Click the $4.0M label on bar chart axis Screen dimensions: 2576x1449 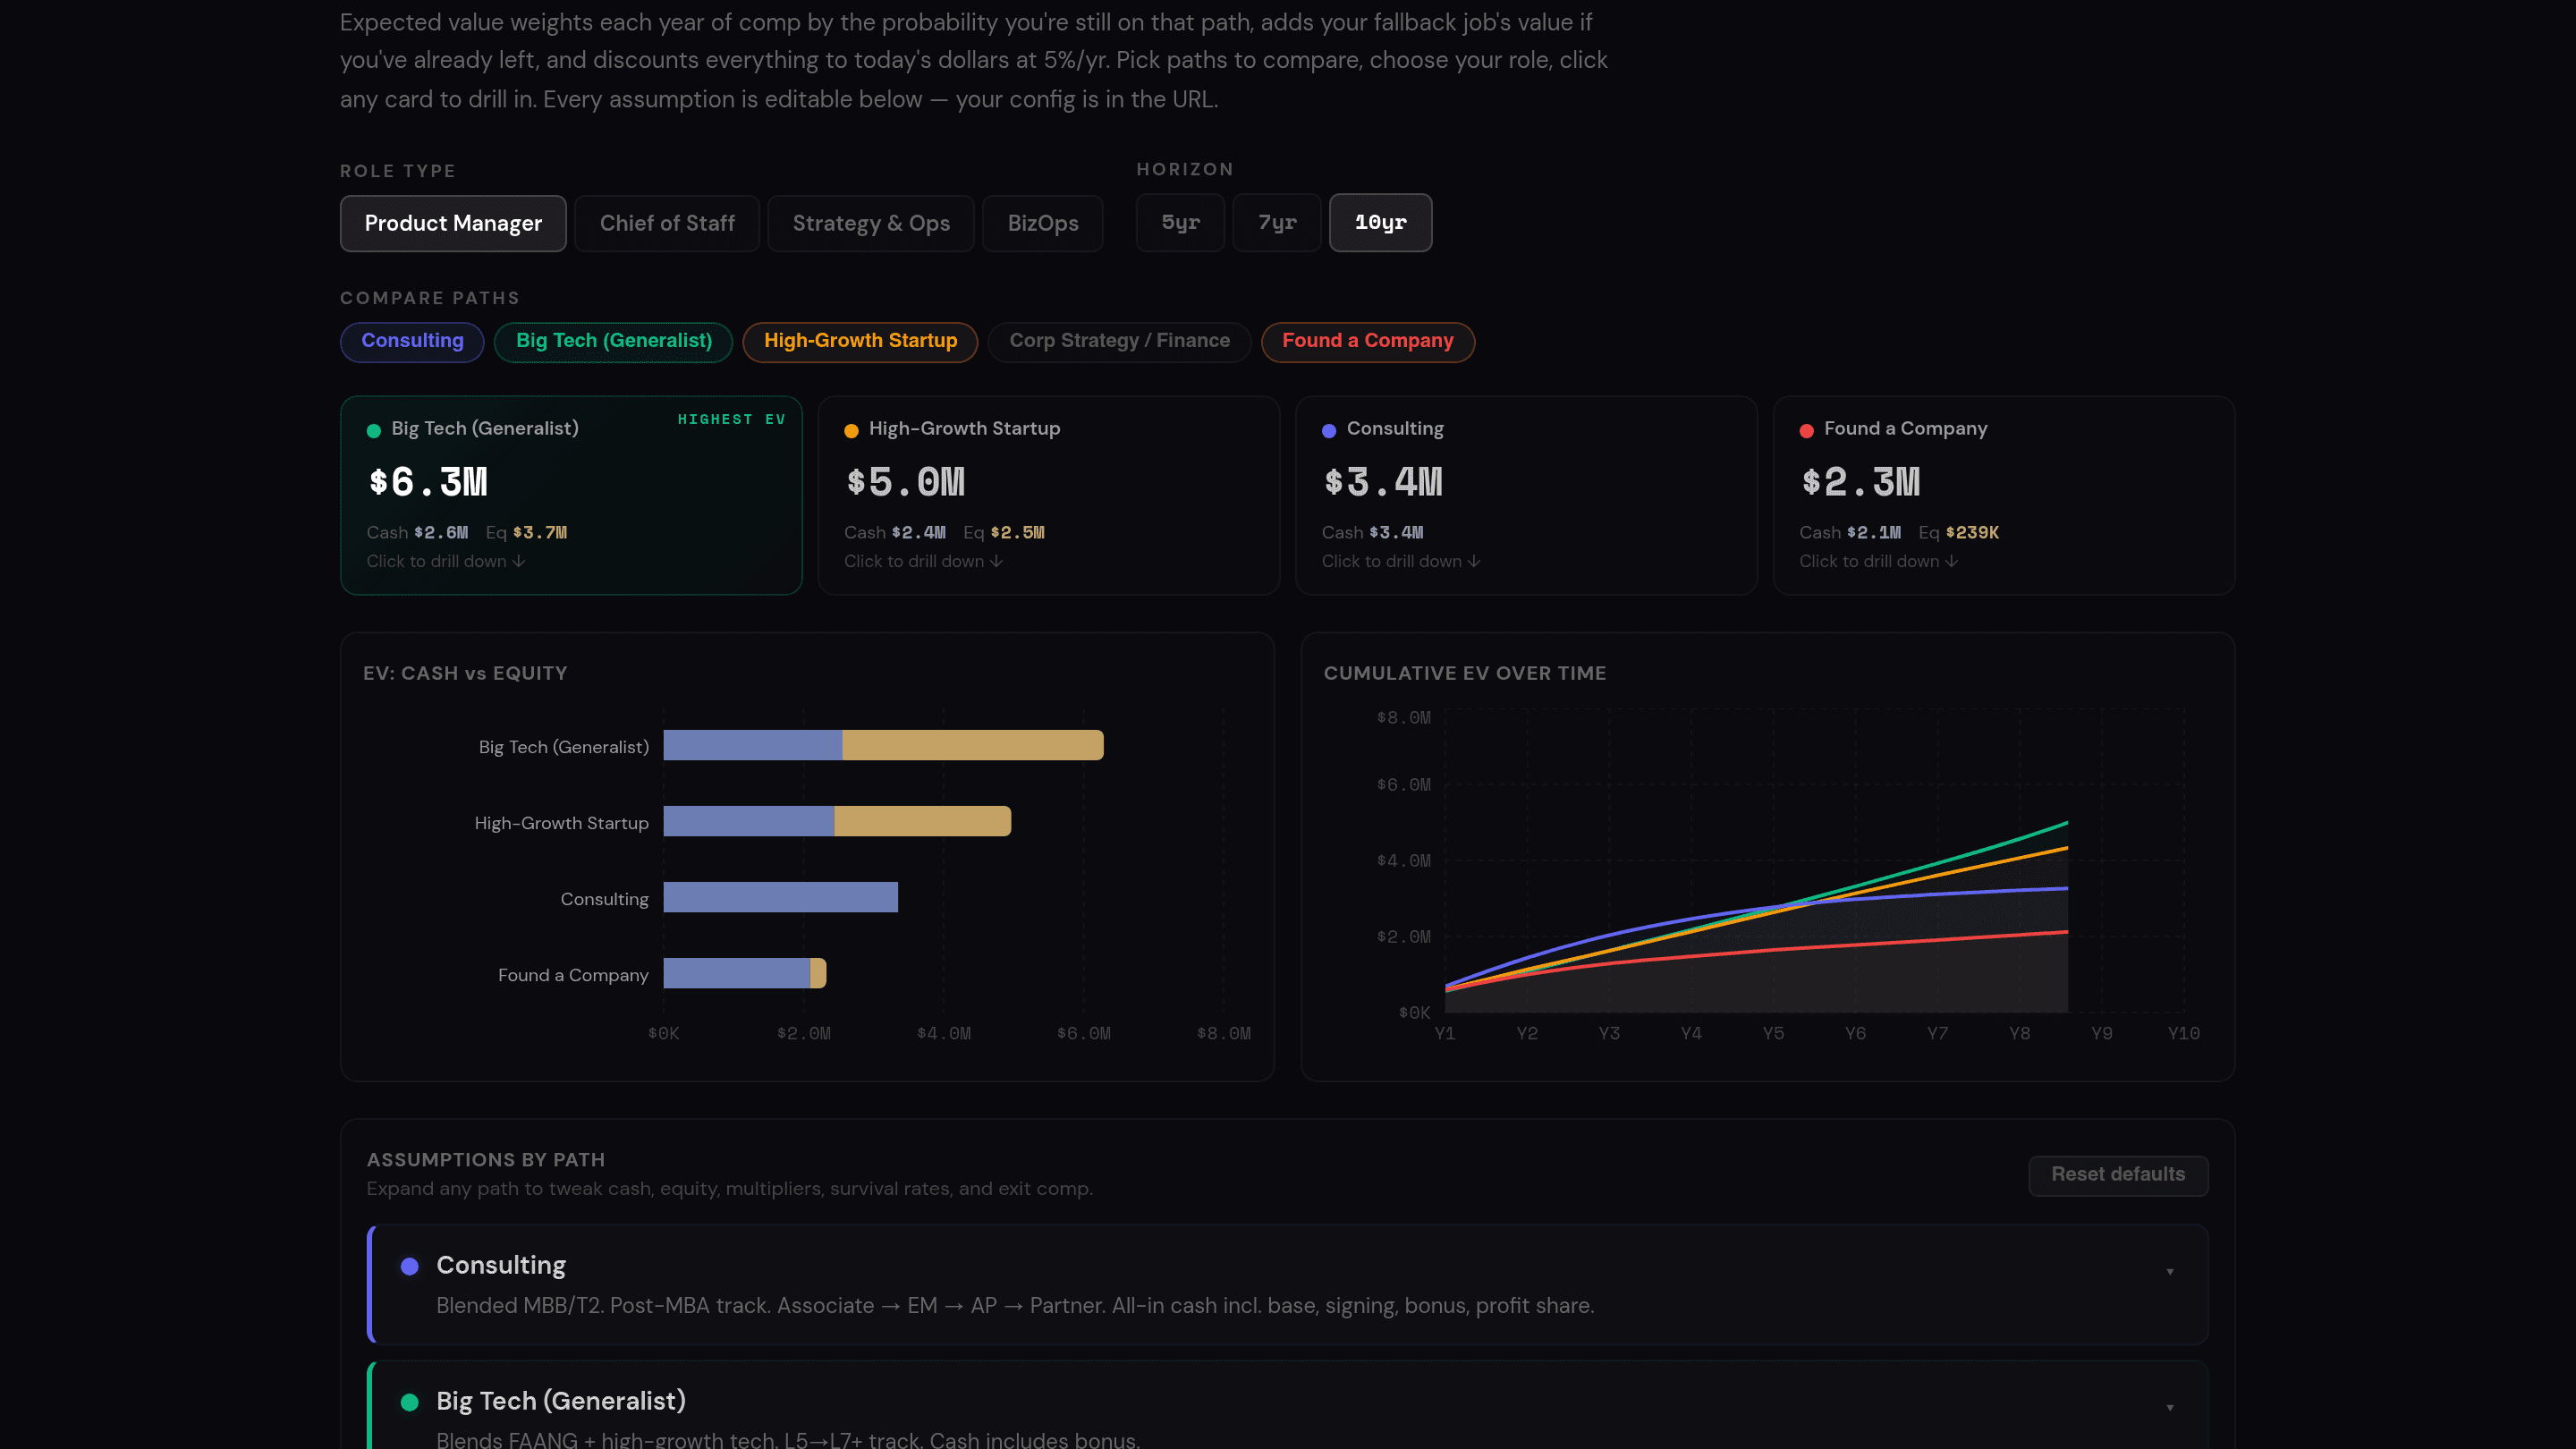(943, 1034)
